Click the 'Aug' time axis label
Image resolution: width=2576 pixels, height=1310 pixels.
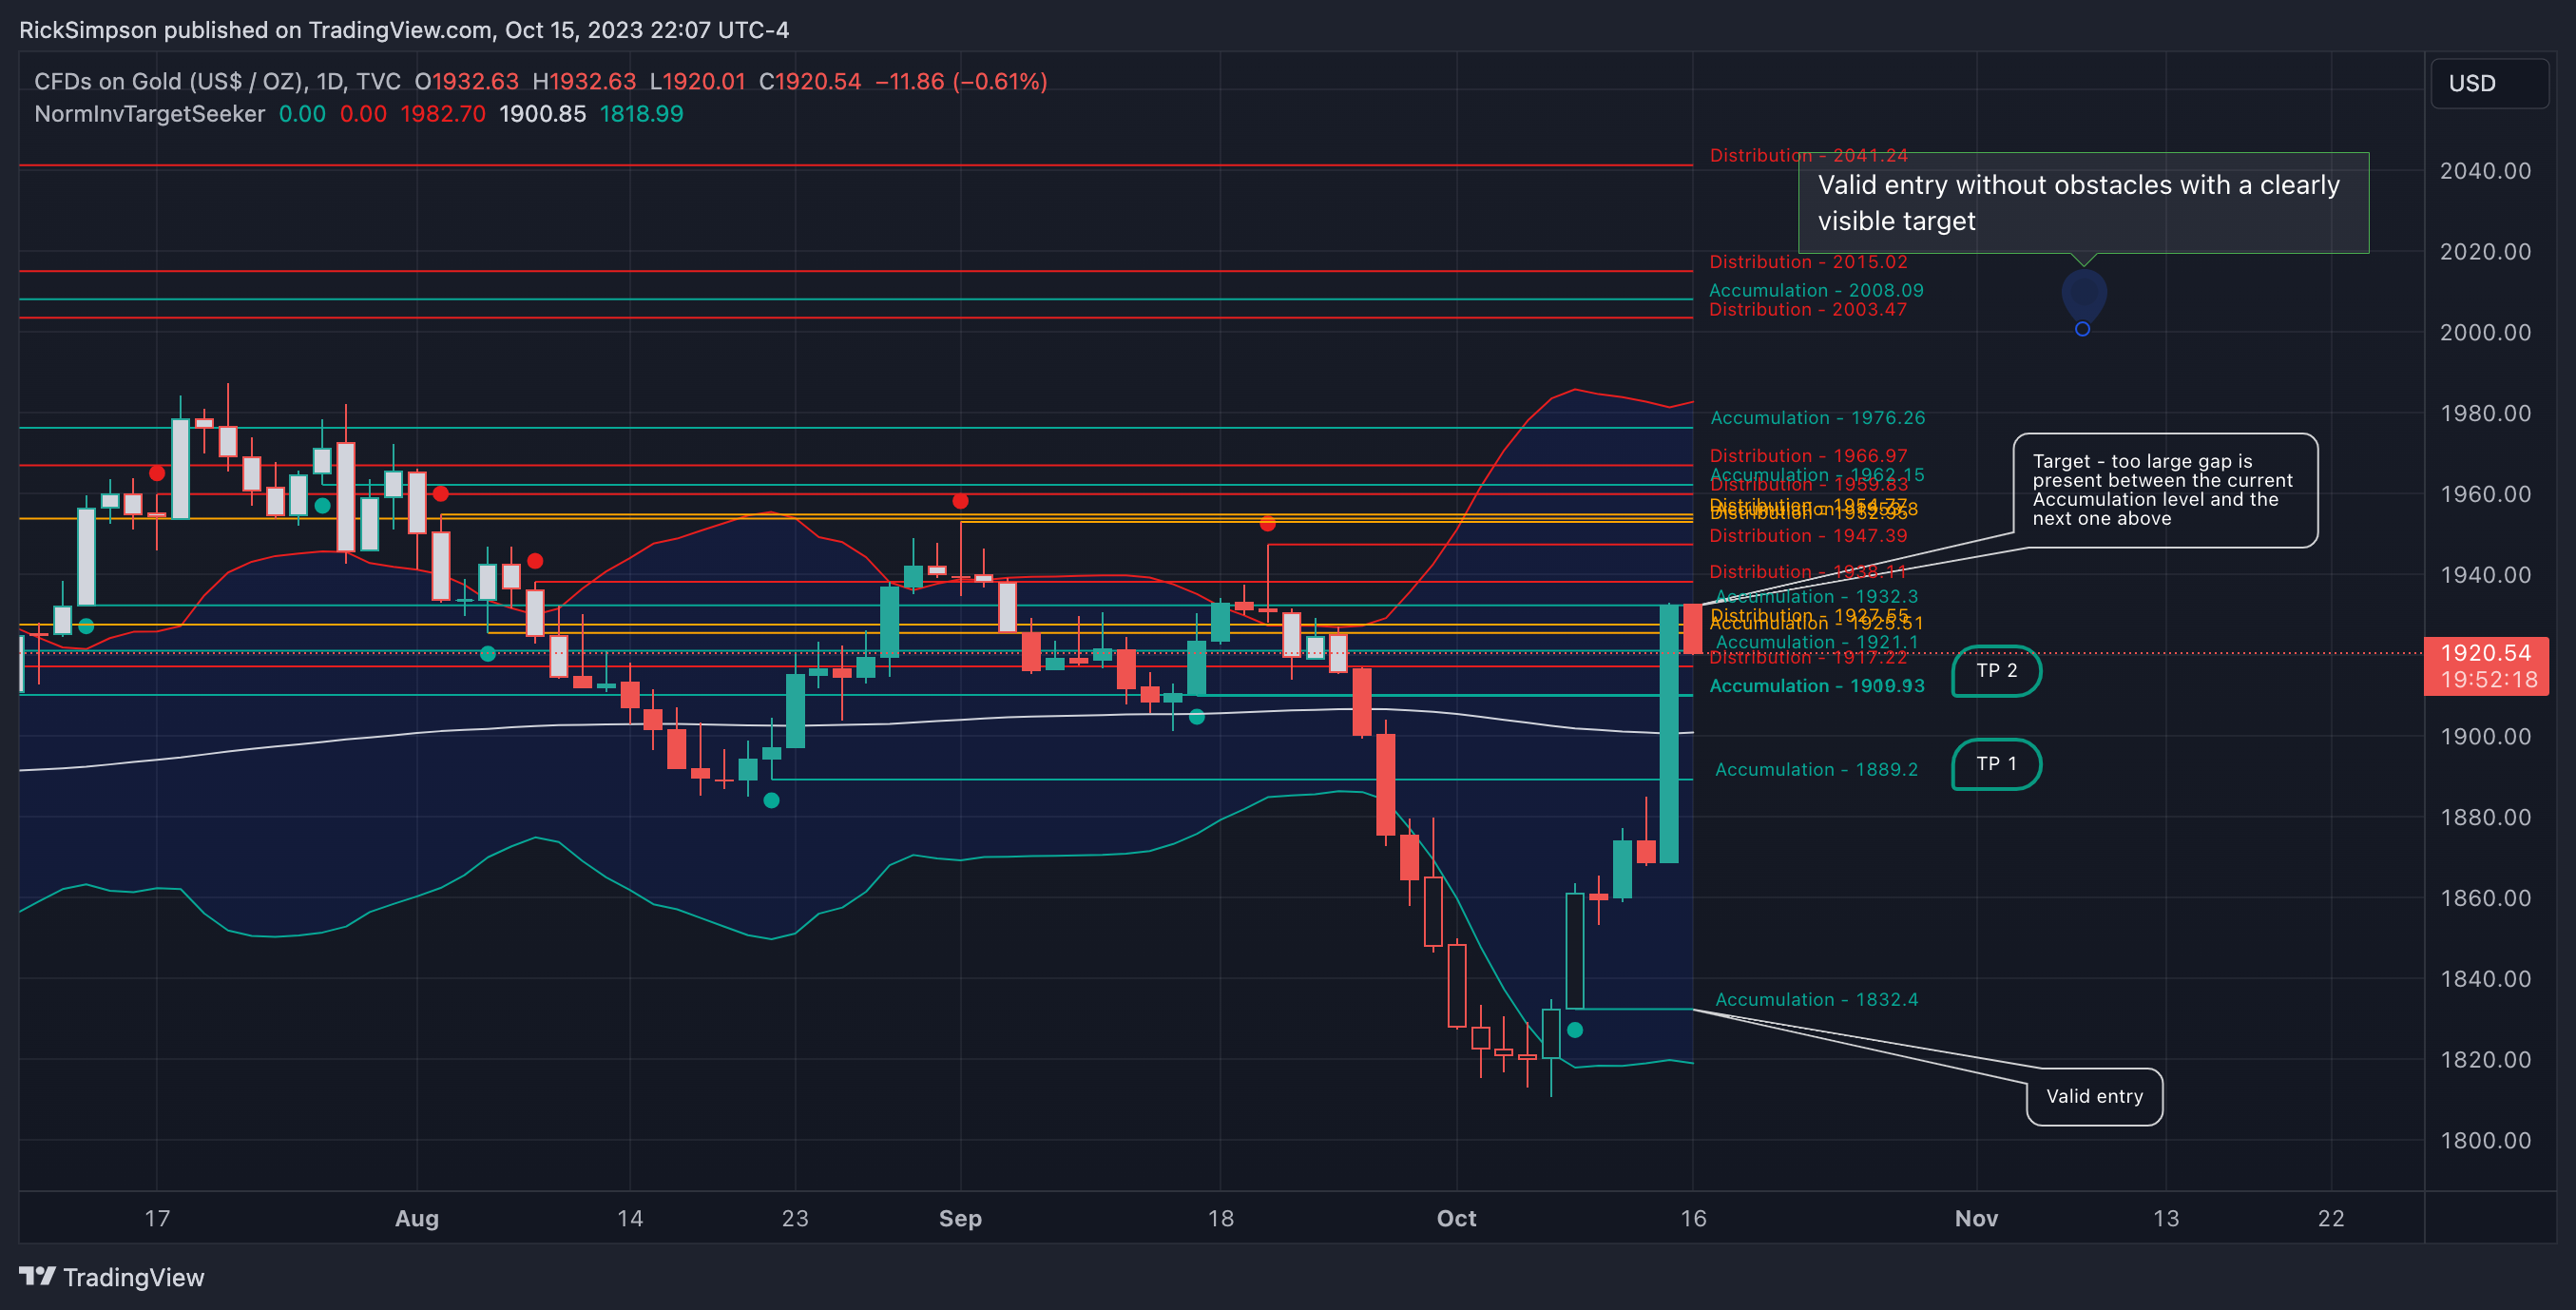417,1218
